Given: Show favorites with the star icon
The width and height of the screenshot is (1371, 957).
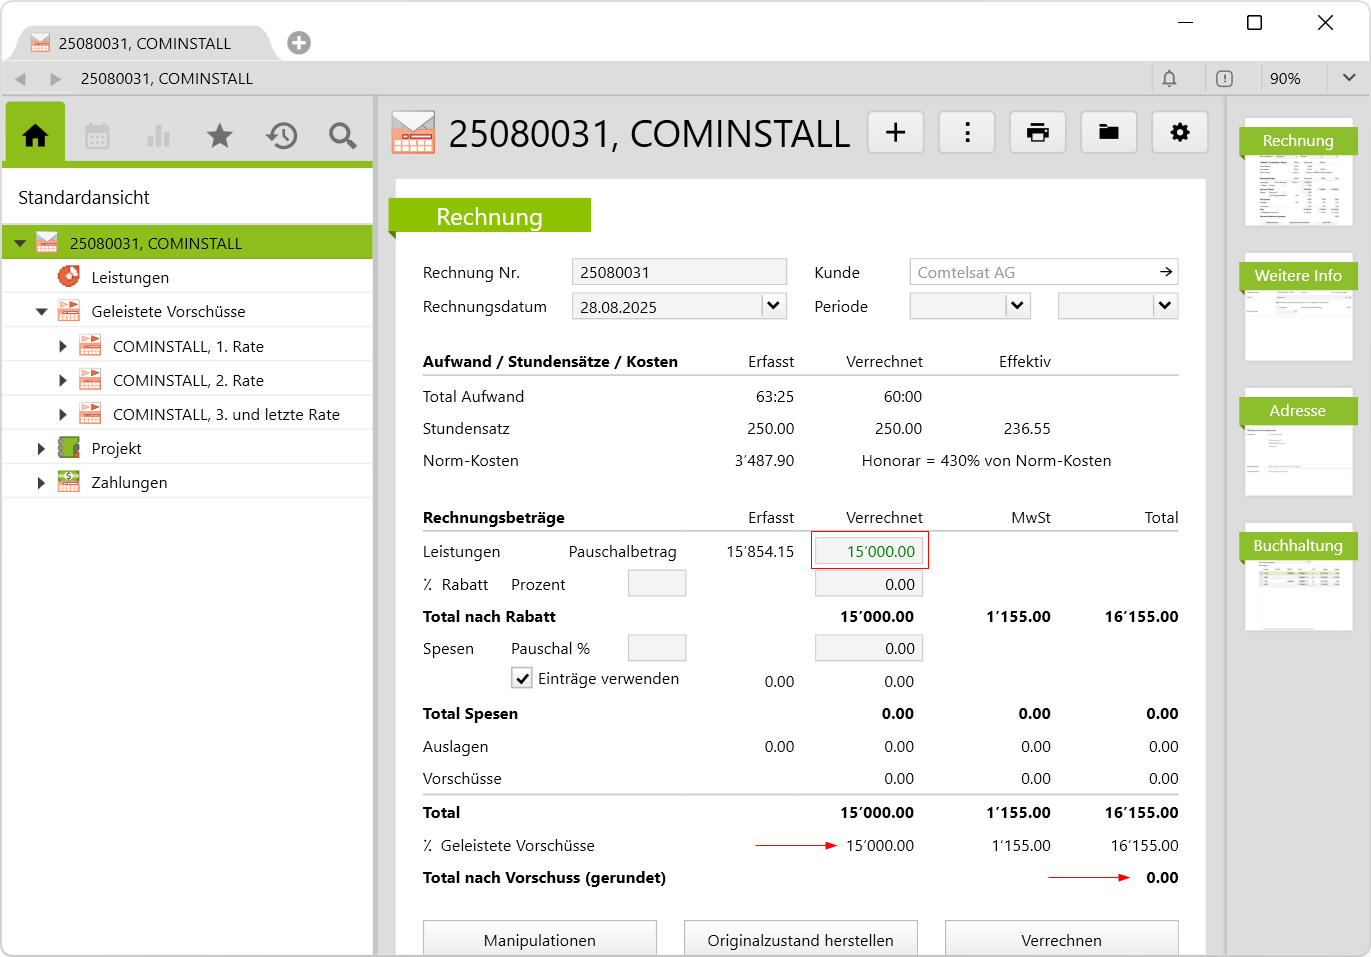Looking at the screenshot, I should pos(220,136).
